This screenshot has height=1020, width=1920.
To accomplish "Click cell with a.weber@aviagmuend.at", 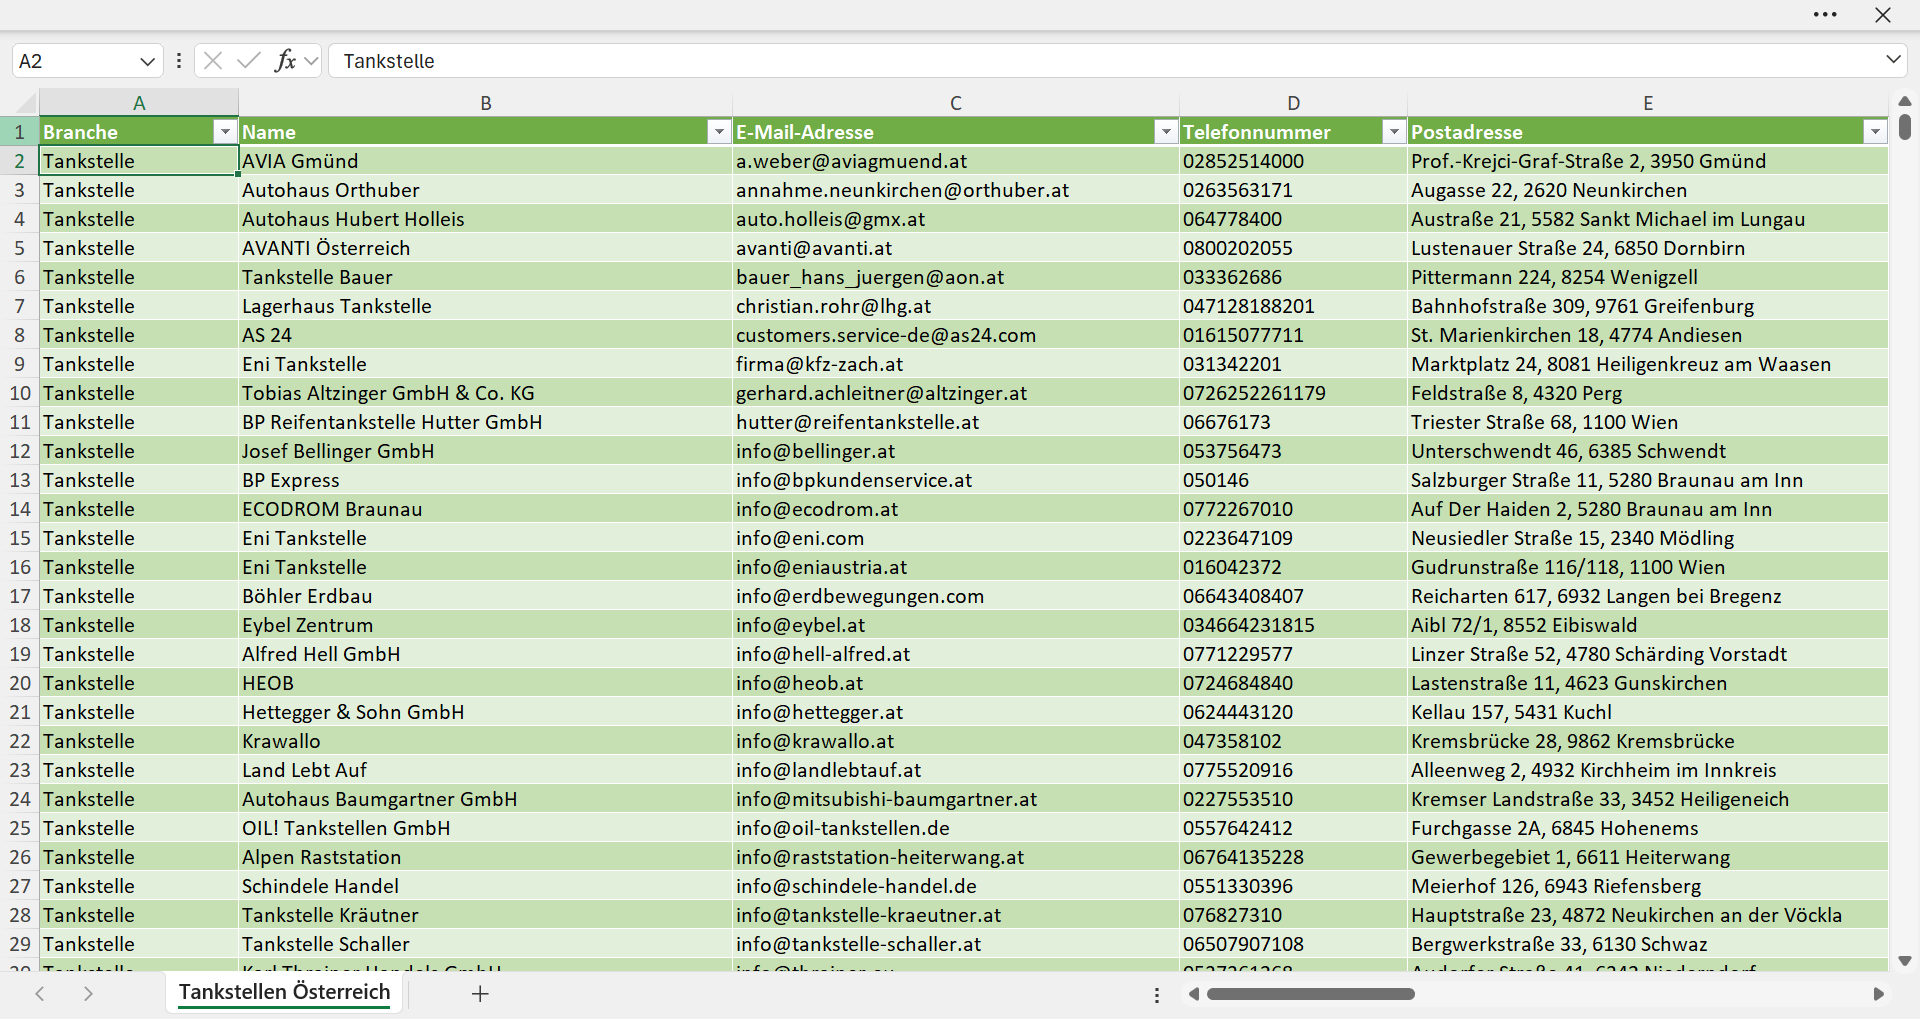I will [x=955, y=161].
